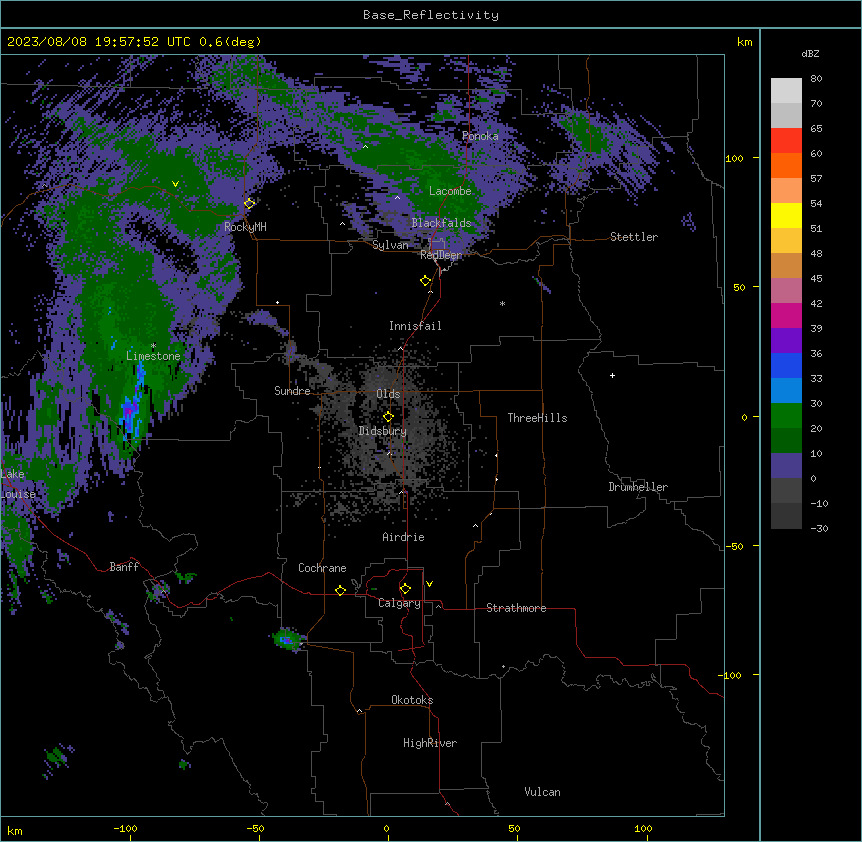The height and width of the screenshot is (842, 862).
Task: Click the yellow V marker east of Calgary
Action: pyautogui.click(x=429, y=584)
